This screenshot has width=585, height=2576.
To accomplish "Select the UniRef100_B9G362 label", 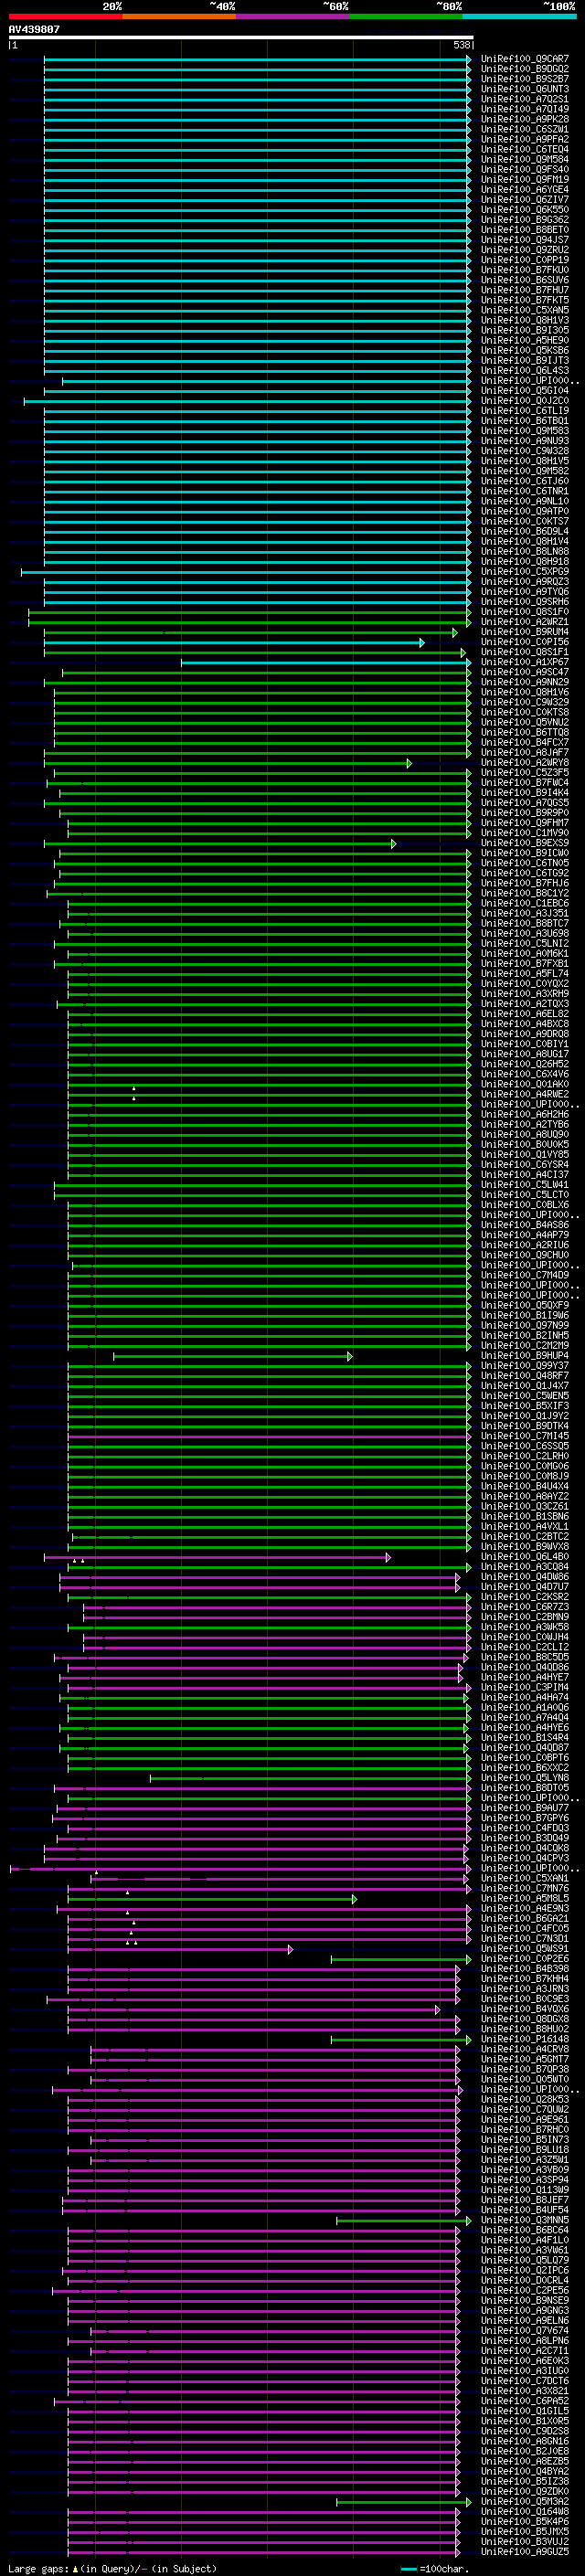I will (525, 220).
